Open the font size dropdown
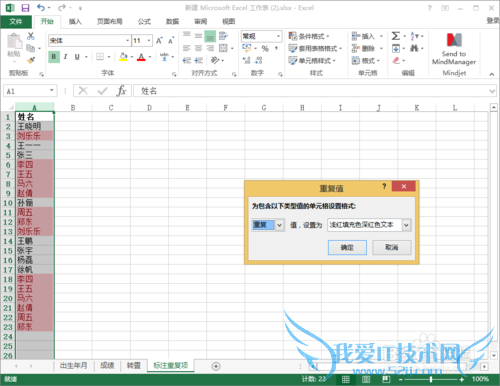Viewport: 500px width, 386px height. (x=149, y=41)
